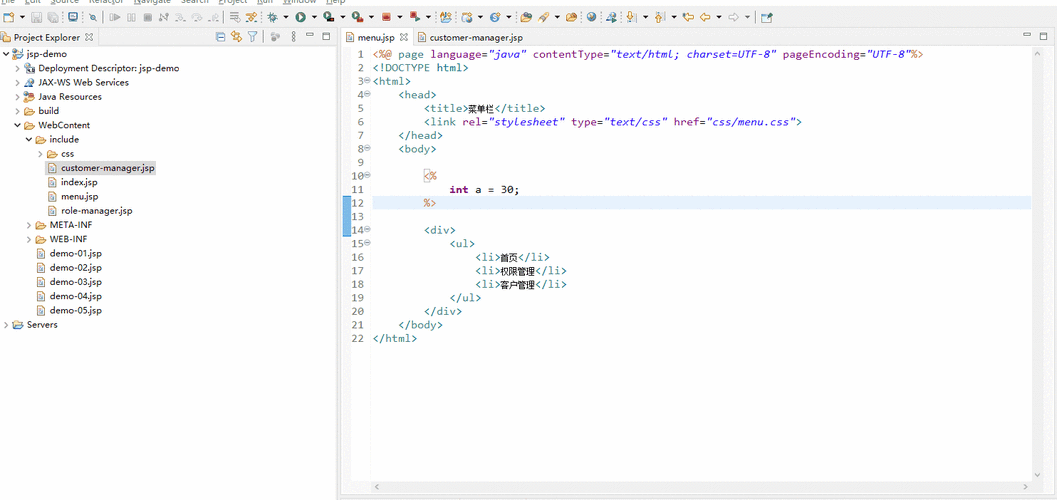1057x500 pixels.
Task: Open the Debug configurations dropdown arrow
Action: pos(286,17)
